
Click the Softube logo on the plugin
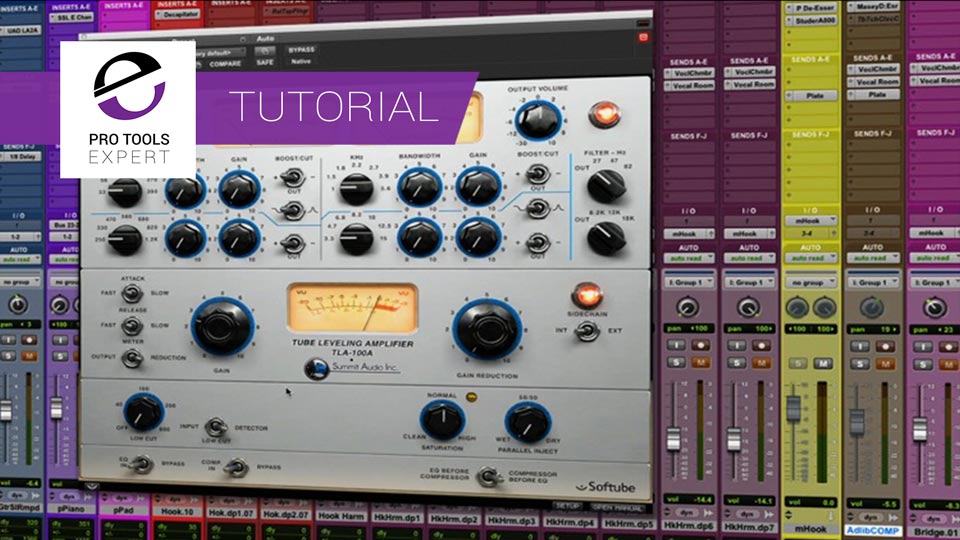[x=606, y=487]
